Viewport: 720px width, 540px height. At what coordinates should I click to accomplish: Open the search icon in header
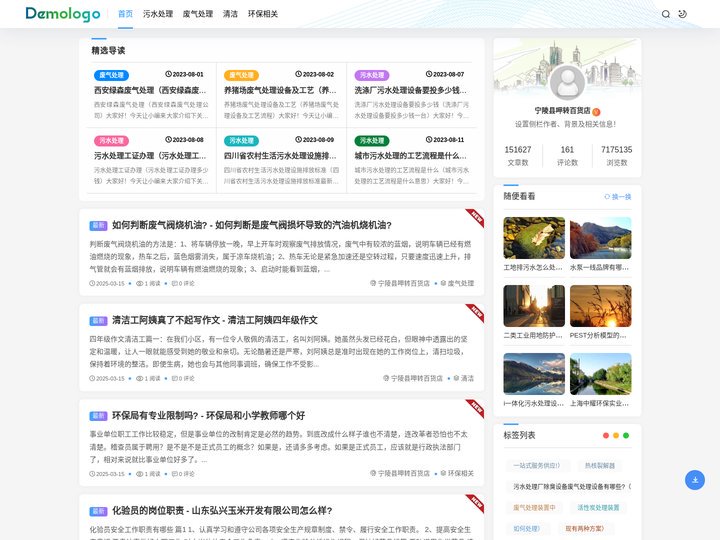pos(665,14)
